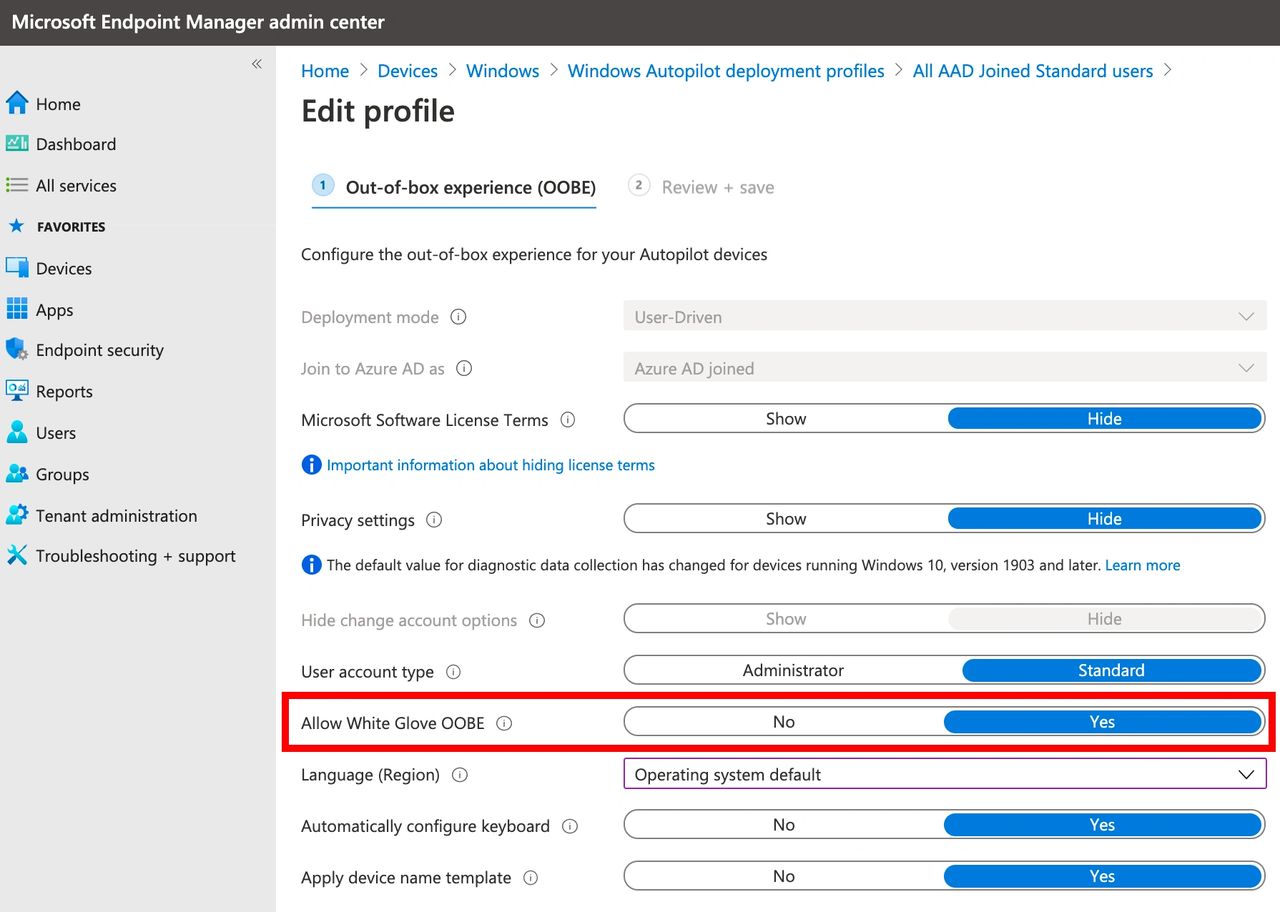Click the Troubleshooting + support wrench icon
1280x912 pixels.
pos(17,555)
